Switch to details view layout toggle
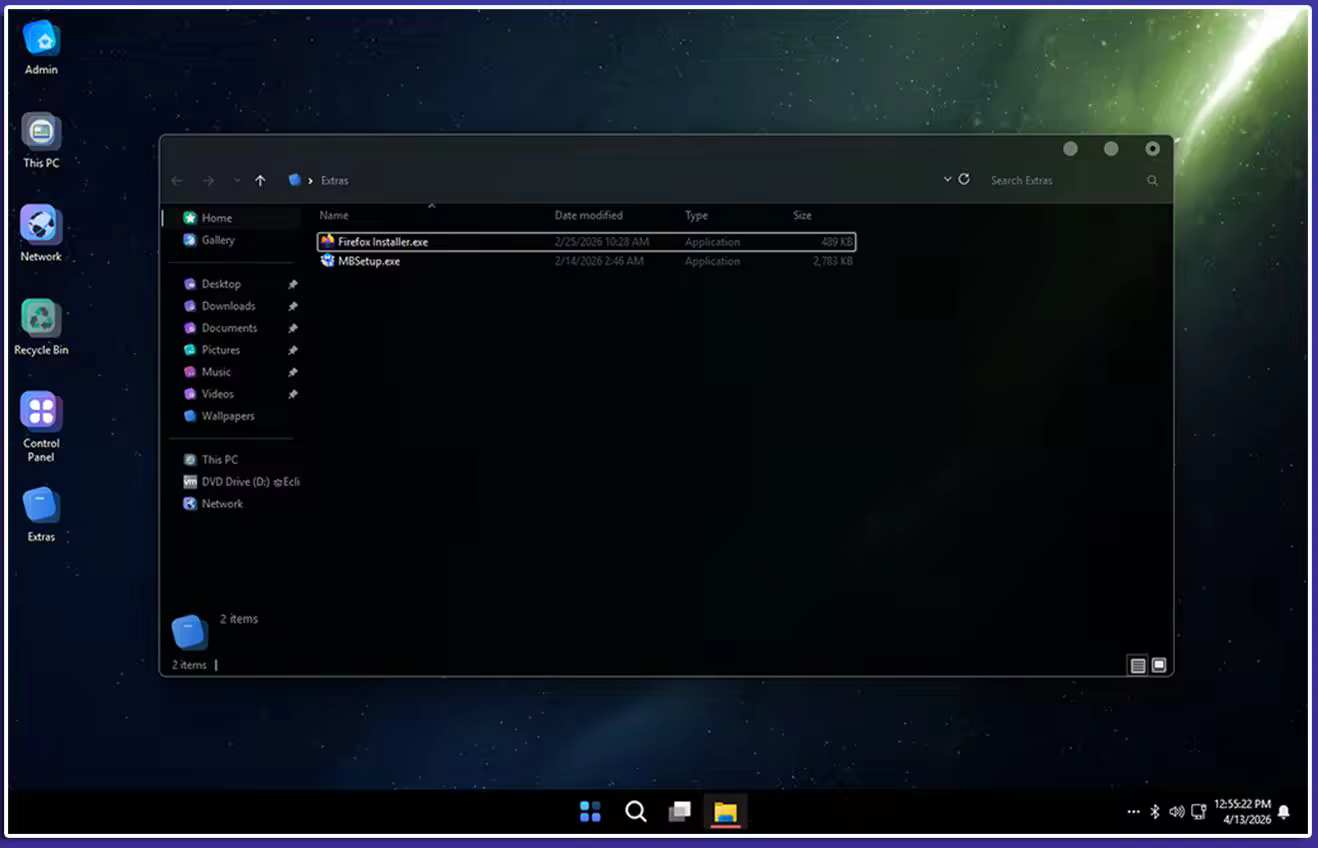Screen dimensions: 1318x848 1137,665
